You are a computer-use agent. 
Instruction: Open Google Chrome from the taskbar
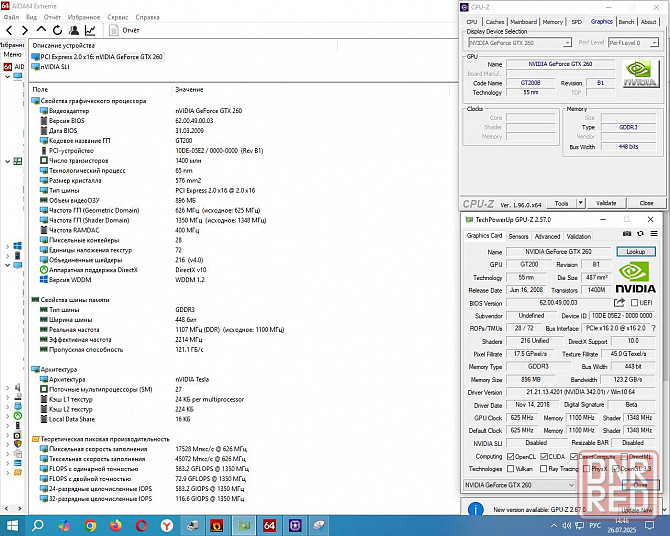(x=90, y=525)
